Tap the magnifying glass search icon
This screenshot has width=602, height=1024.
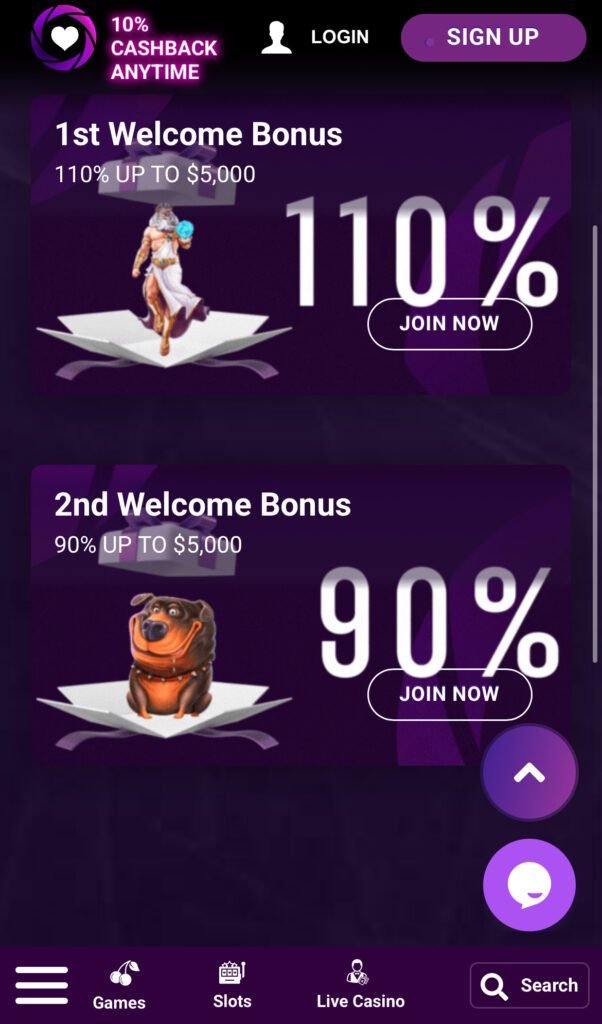[494, 986]
